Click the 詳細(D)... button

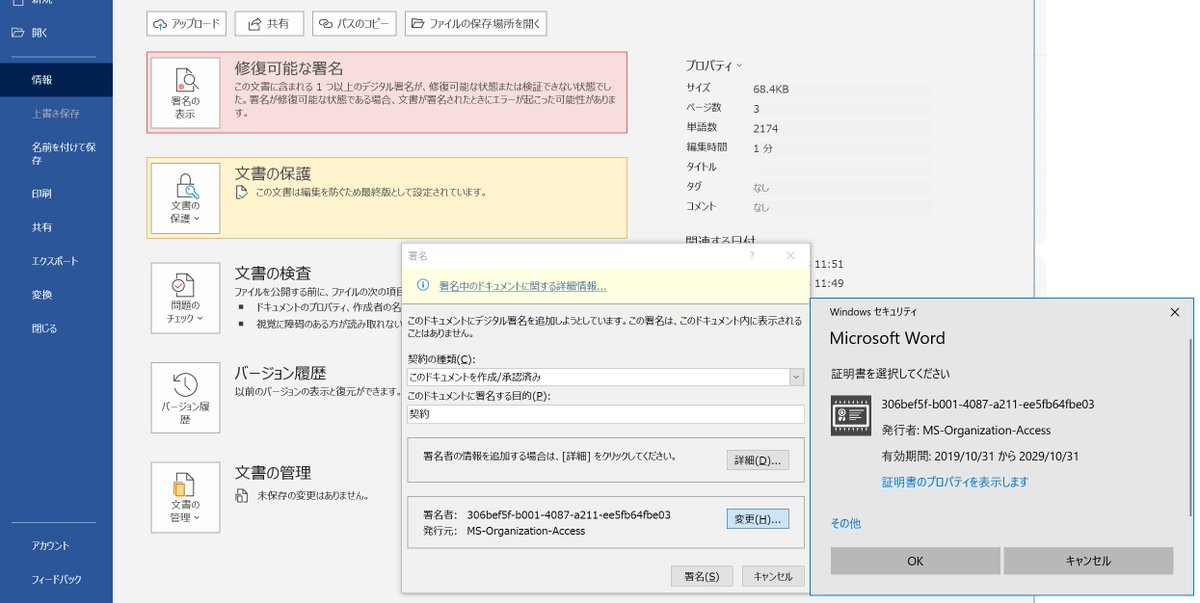tap(757, 460)
